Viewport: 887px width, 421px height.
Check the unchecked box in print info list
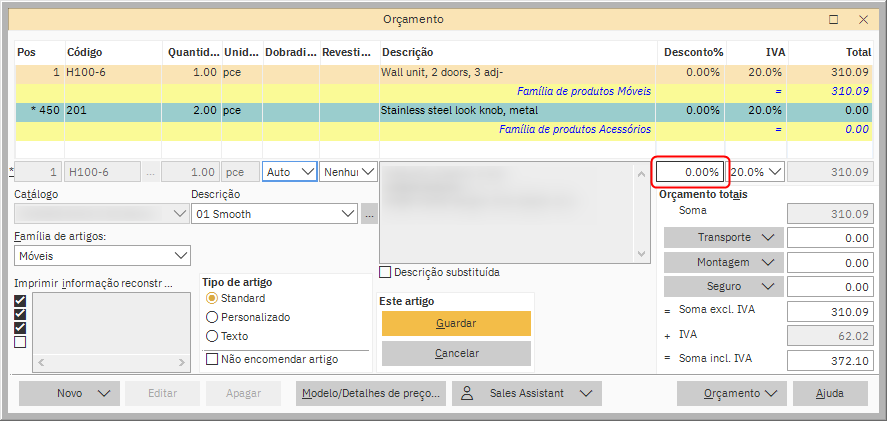[21, 342]
